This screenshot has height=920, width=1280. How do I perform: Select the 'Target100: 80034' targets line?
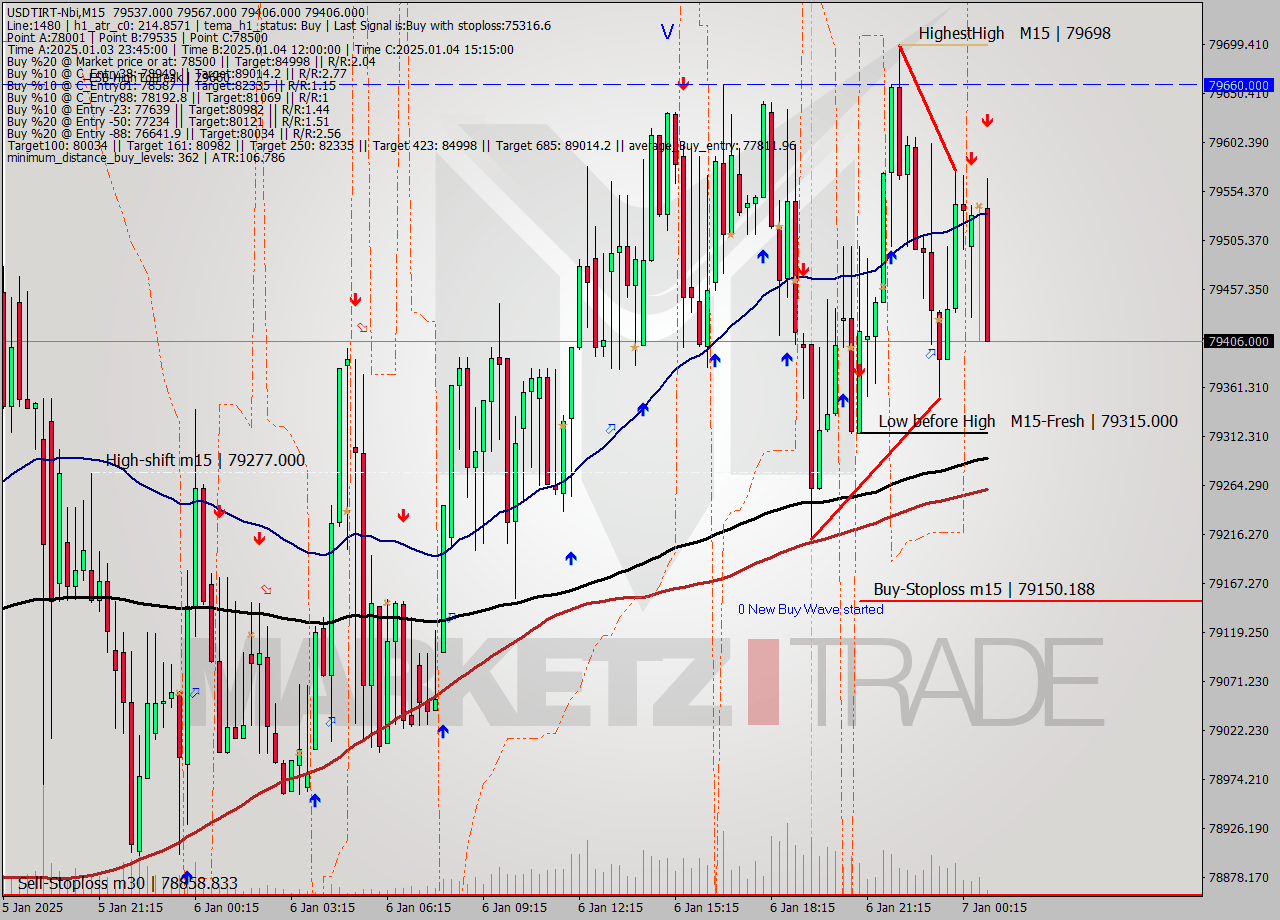coord(401,145)
